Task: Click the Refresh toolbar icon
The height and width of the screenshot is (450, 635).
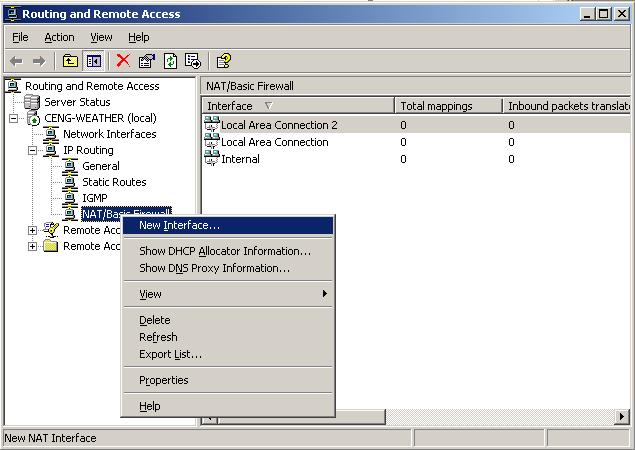Action: (x=170, y=61)
